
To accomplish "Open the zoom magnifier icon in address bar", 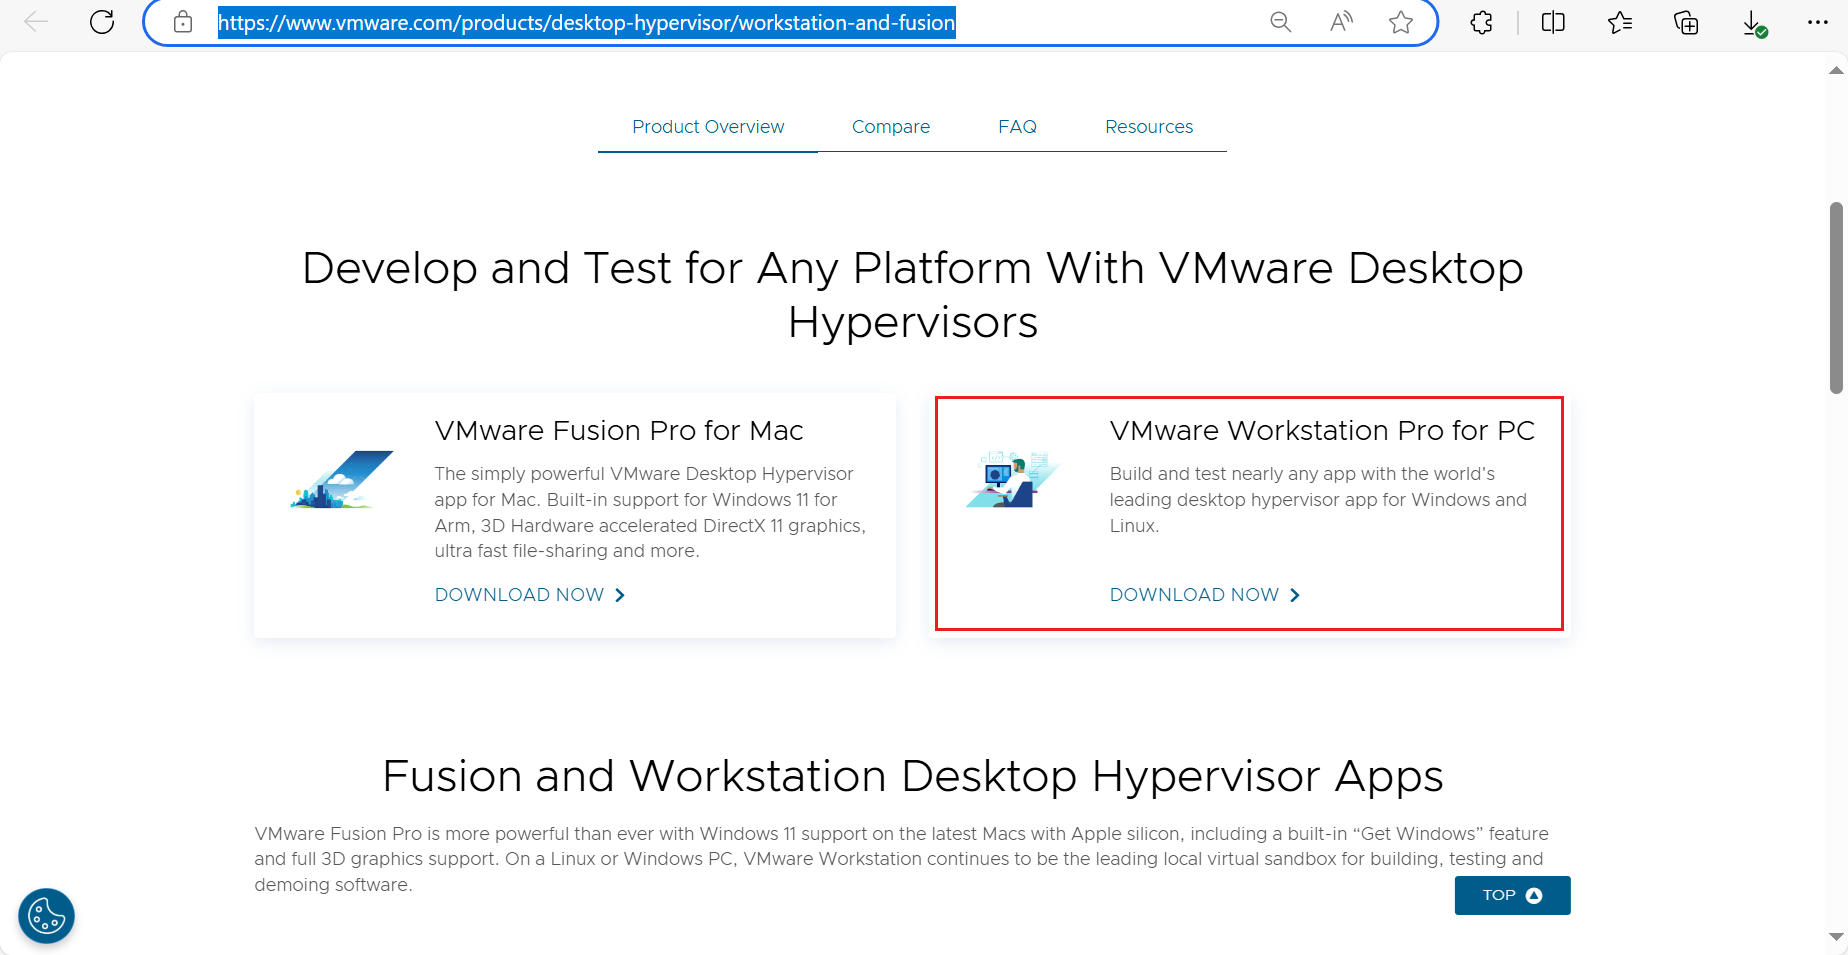I will tap(1280, 22).
